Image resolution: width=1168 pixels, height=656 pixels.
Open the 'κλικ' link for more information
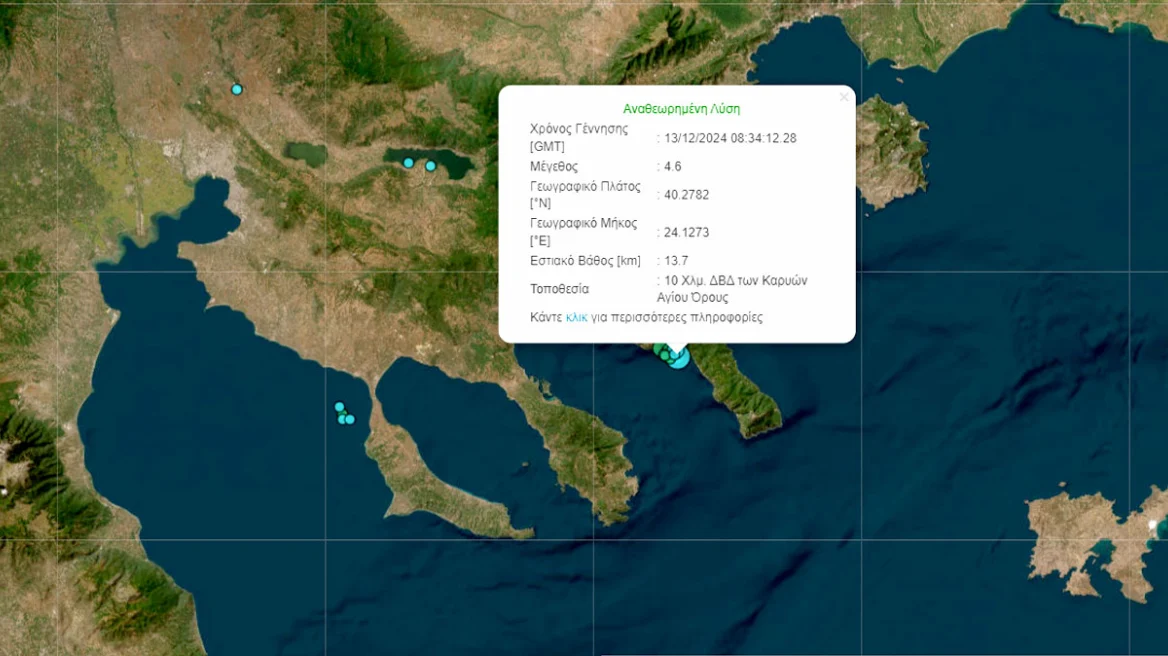576,317
